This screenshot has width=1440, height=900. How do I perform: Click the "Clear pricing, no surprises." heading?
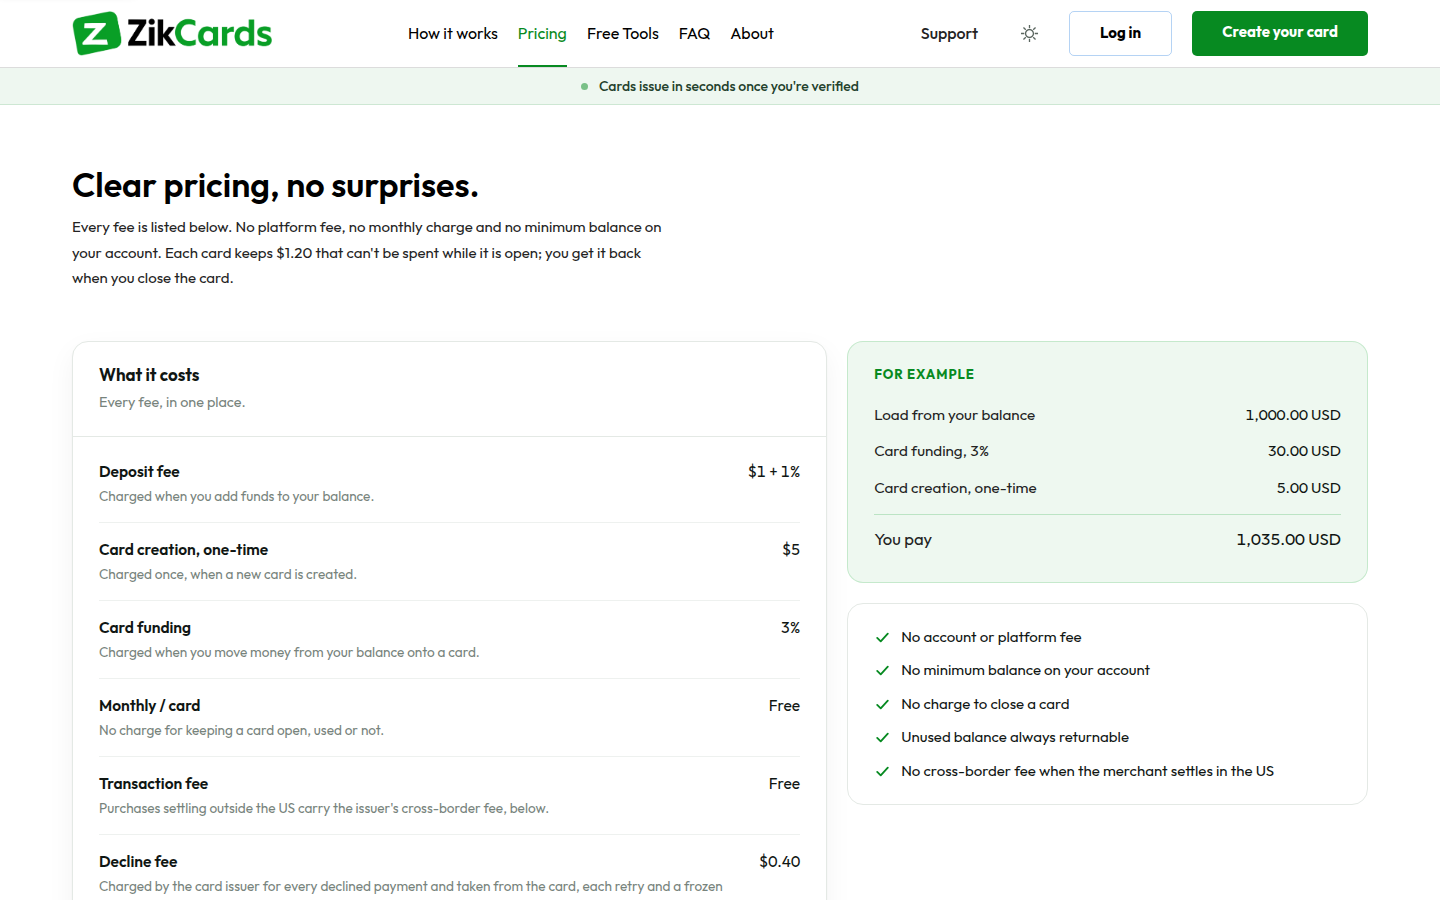[275, 186]
